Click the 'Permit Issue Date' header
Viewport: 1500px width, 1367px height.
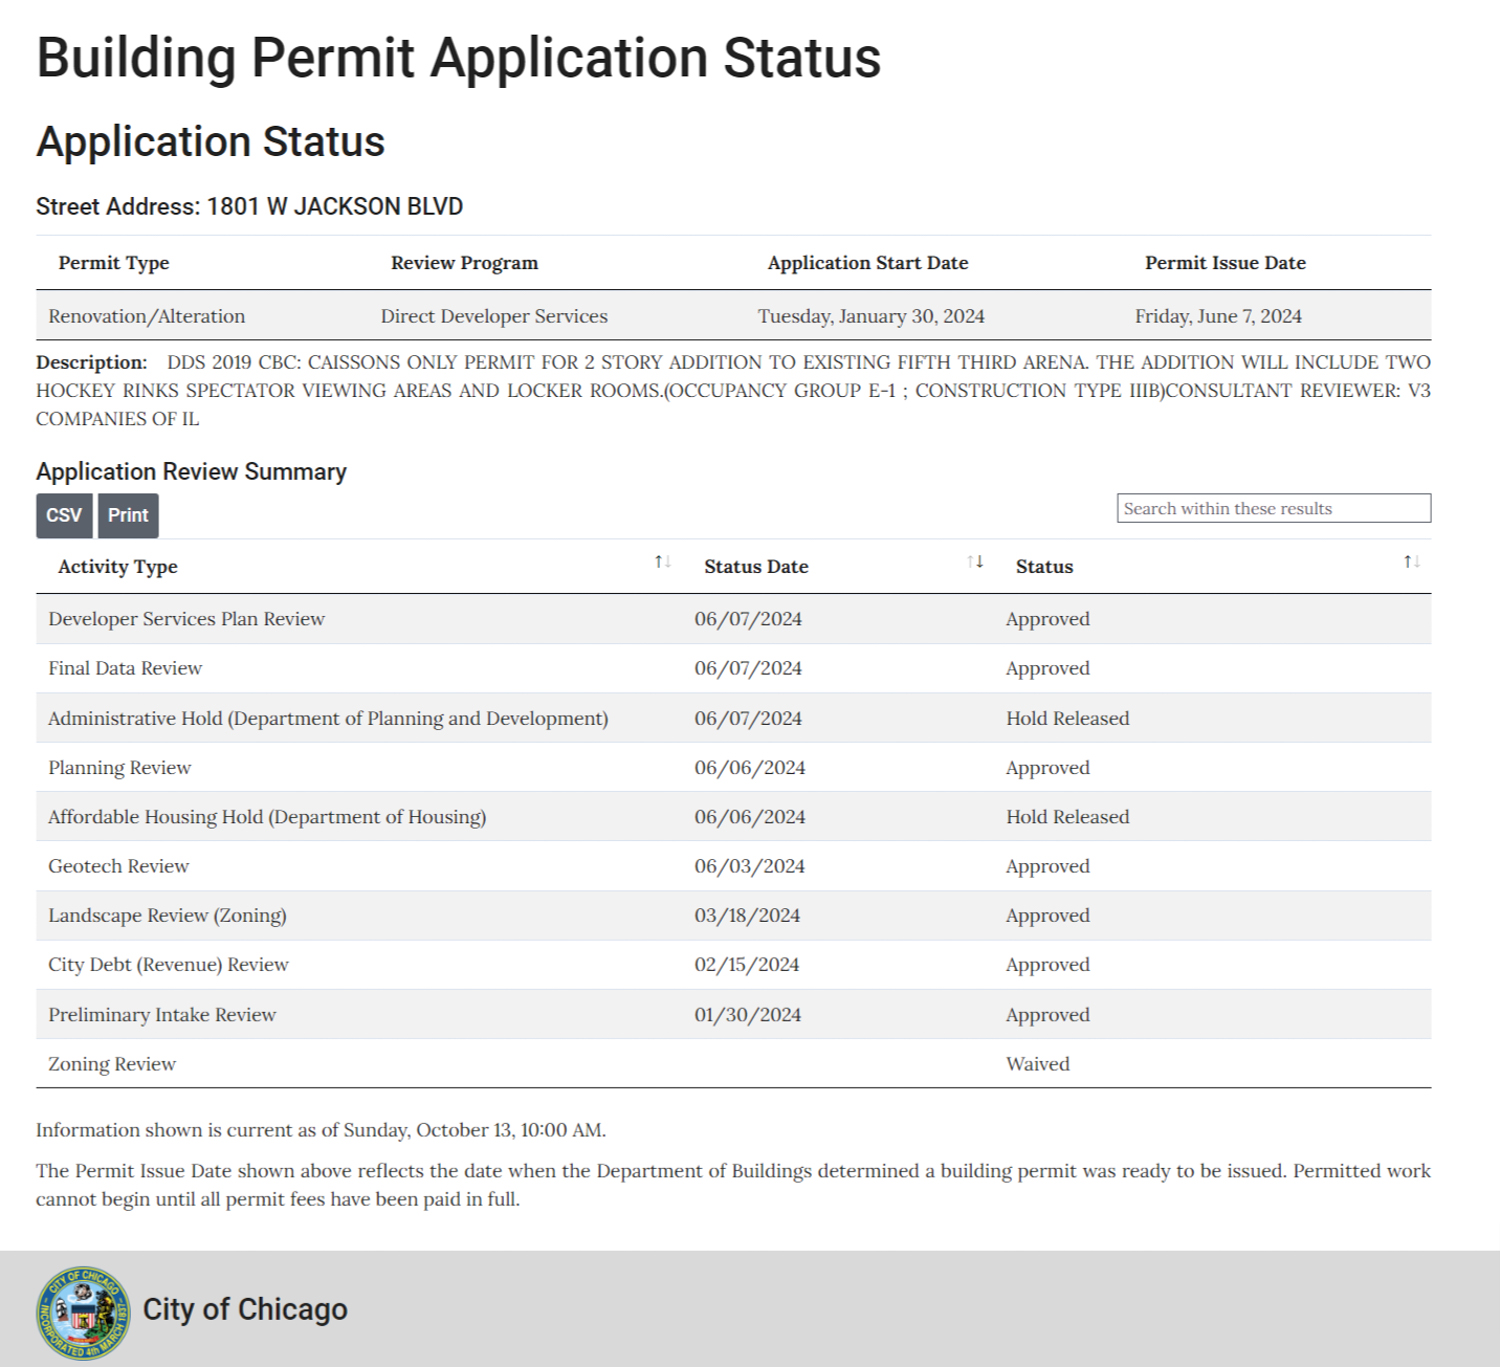click(x=1225, y=263)
